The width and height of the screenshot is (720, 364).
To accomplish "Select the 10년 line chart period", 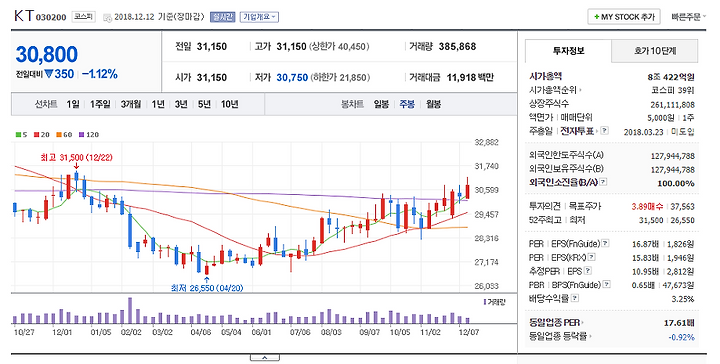I will click(x=230, y=105).
